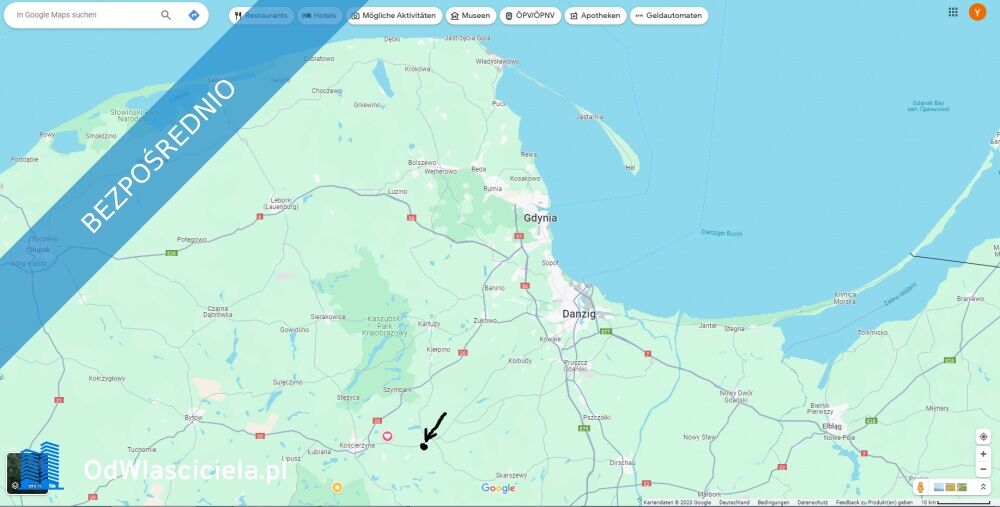Click the Hel town label
Image resolution: width=1000 pixels, height=507 pixels.
[630, 168]
